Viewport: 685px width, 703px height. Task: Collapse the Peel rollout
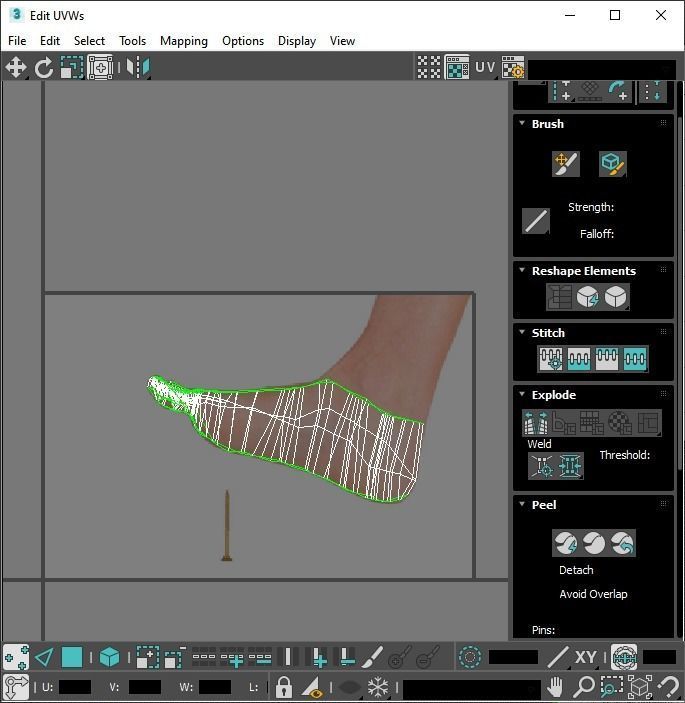click(x=522, y=504)
